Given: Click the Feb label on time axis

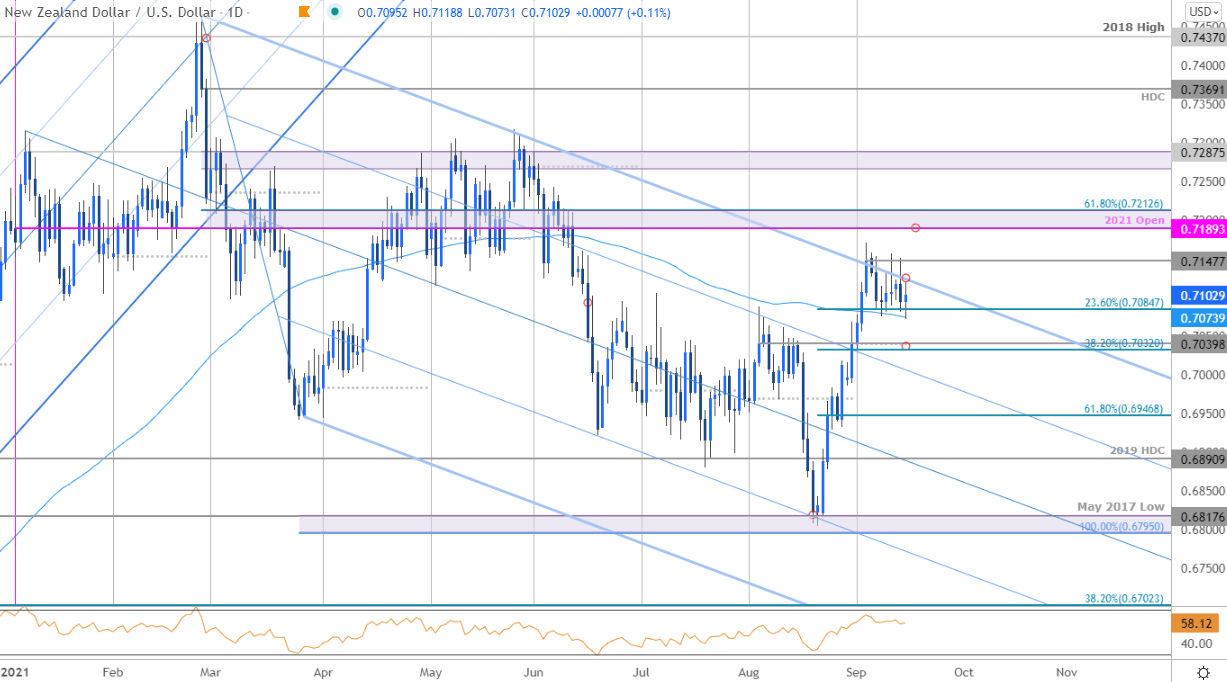Looking at the screenshot, I should click(112, 672).
